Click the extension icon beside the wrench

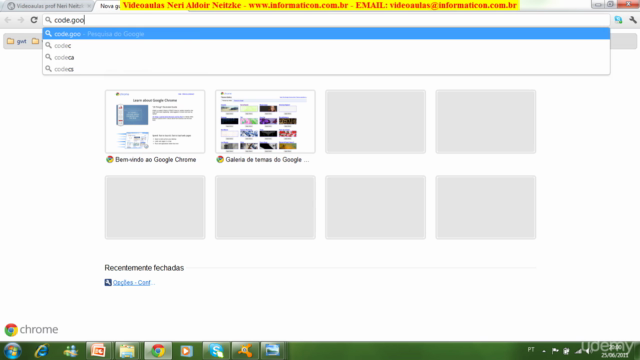tap(618, 20)
